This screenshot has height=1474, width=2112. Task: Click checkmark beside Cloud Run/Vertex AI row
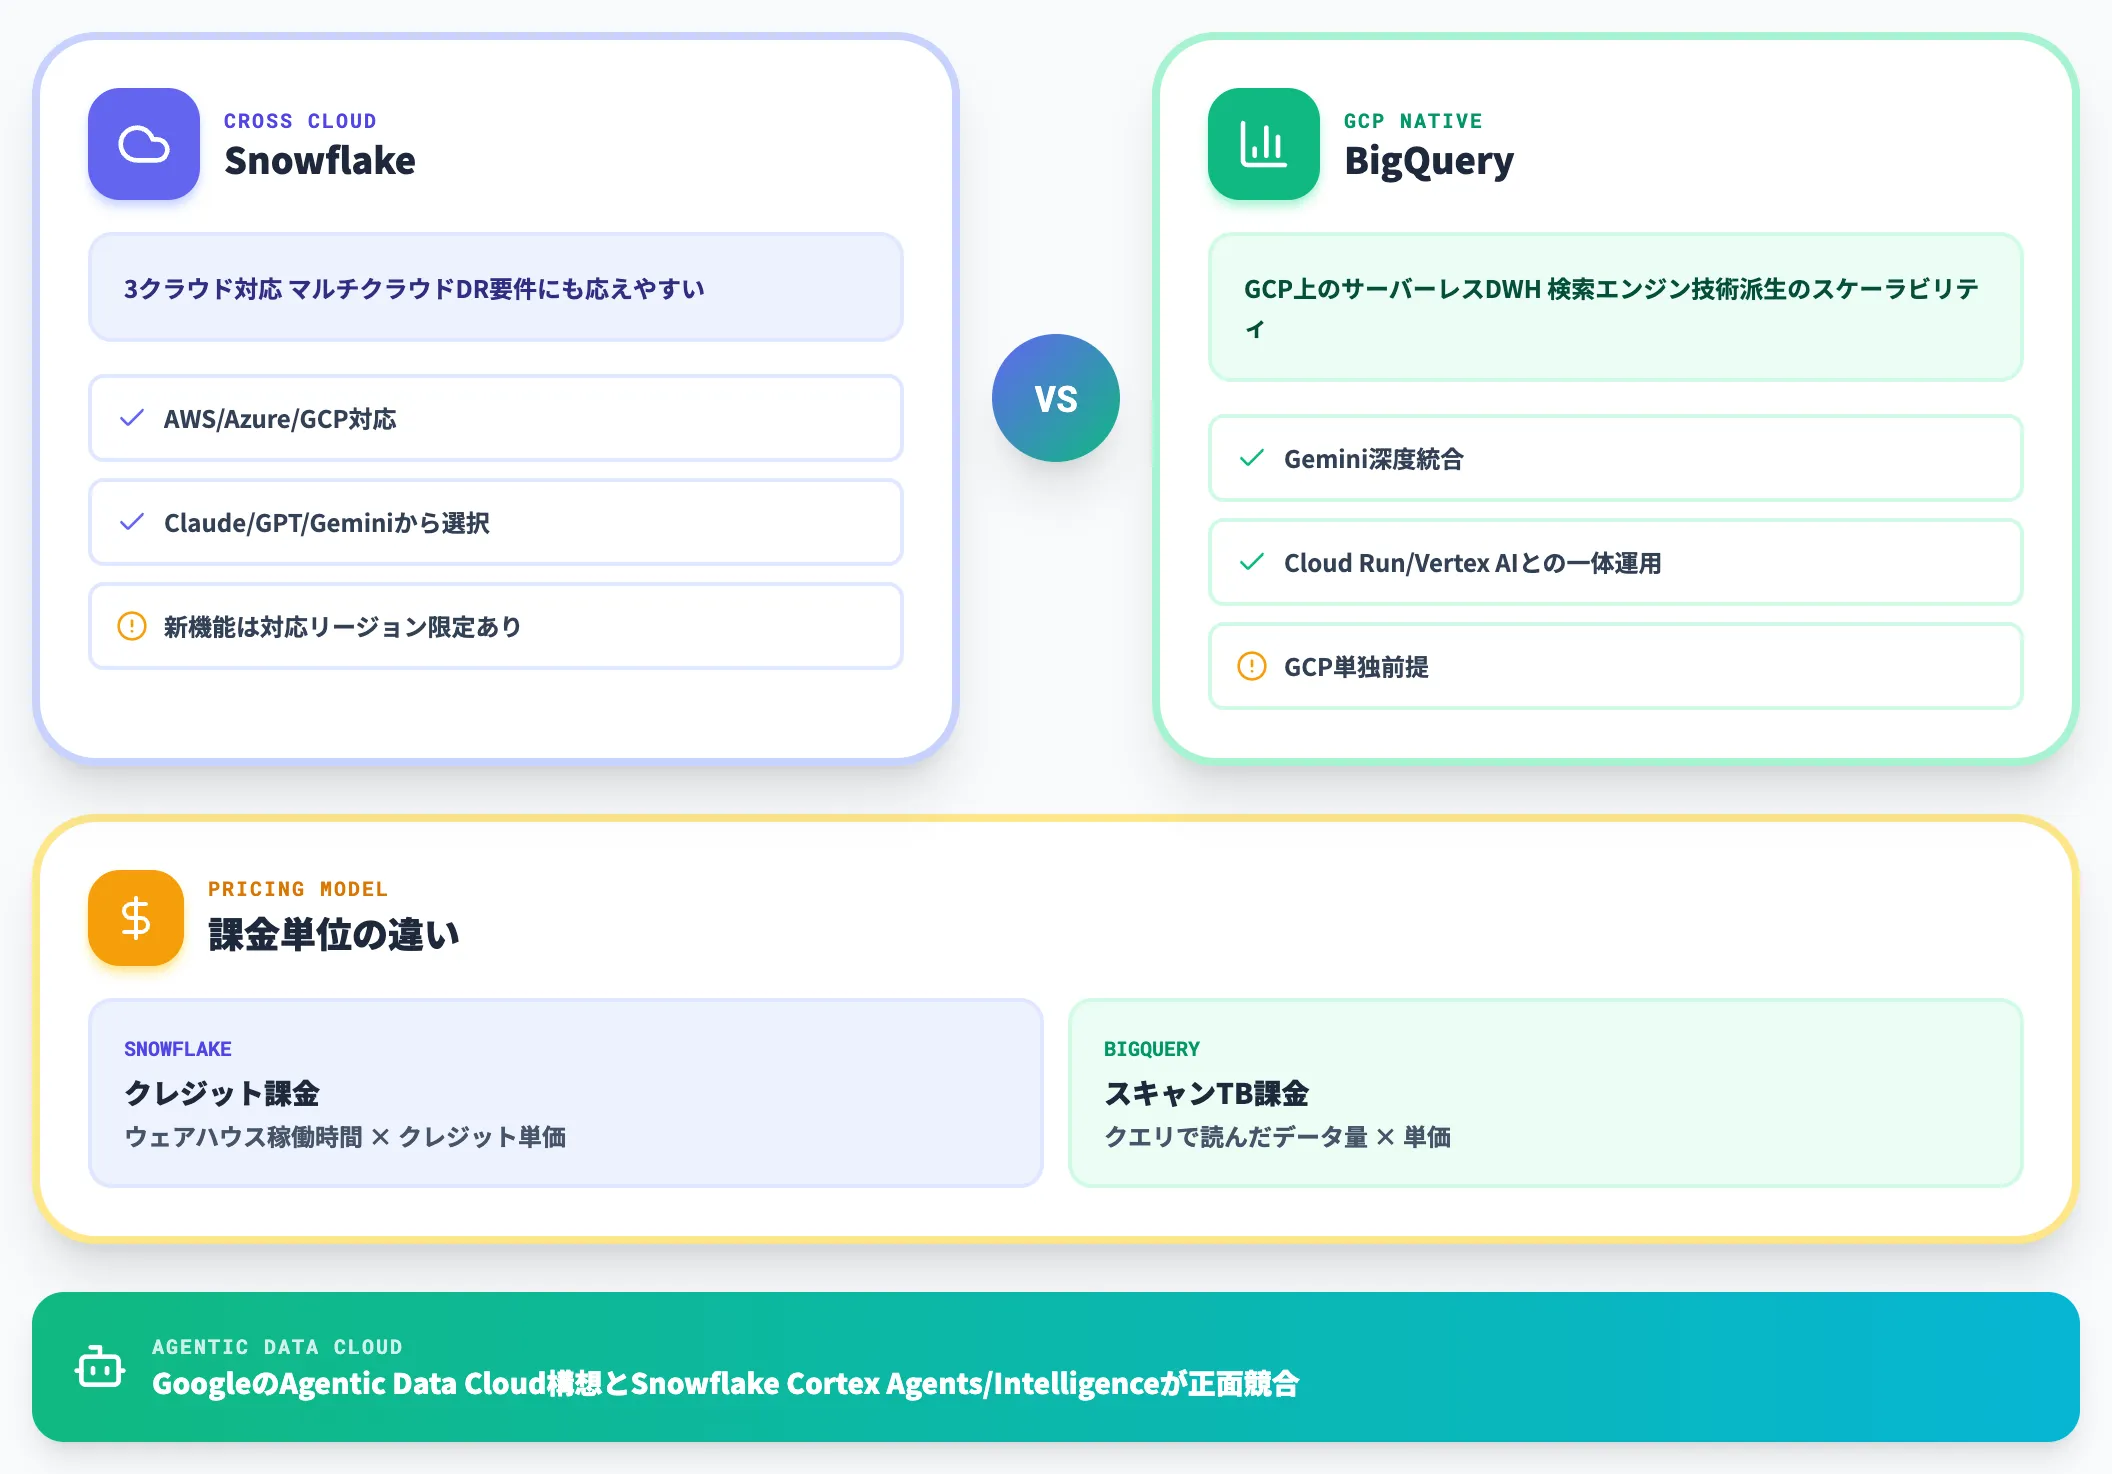pyautogui.click(x=1252, y=562)
